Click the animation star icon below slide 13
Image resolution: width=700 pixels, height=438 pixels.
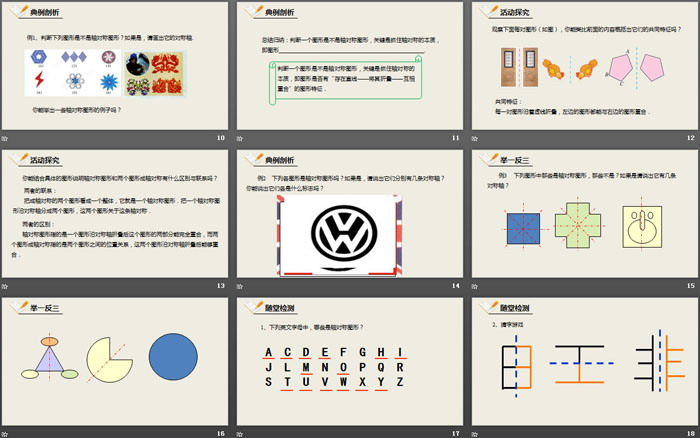(5, 286)
